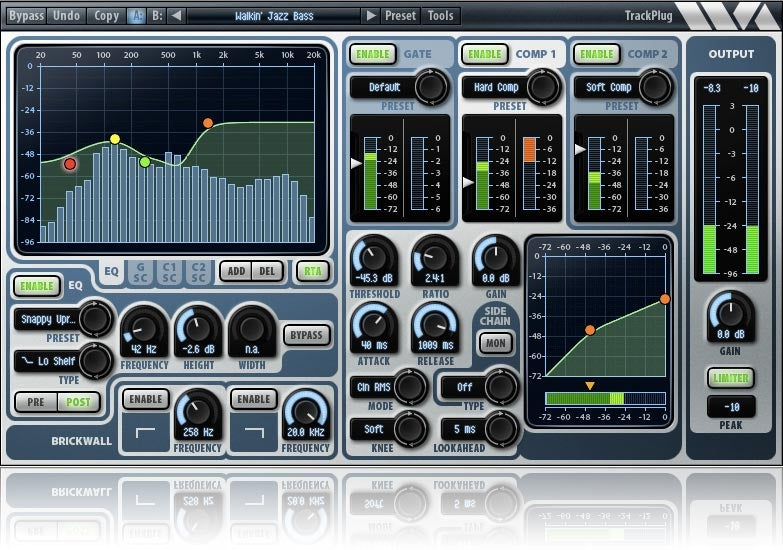The image size is (783, 550).
Task: Select the green EQ band node
Action: point(145,162)
